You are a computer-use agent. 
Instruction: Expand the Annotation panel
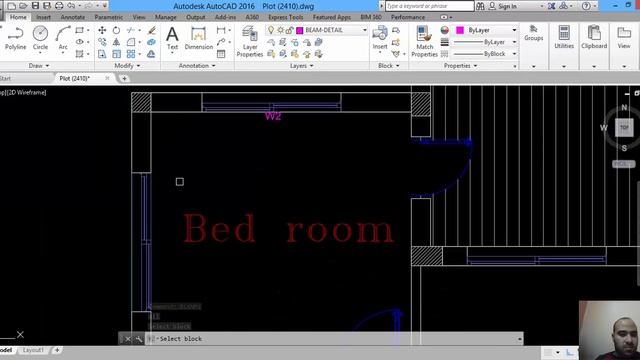(197, 65)
